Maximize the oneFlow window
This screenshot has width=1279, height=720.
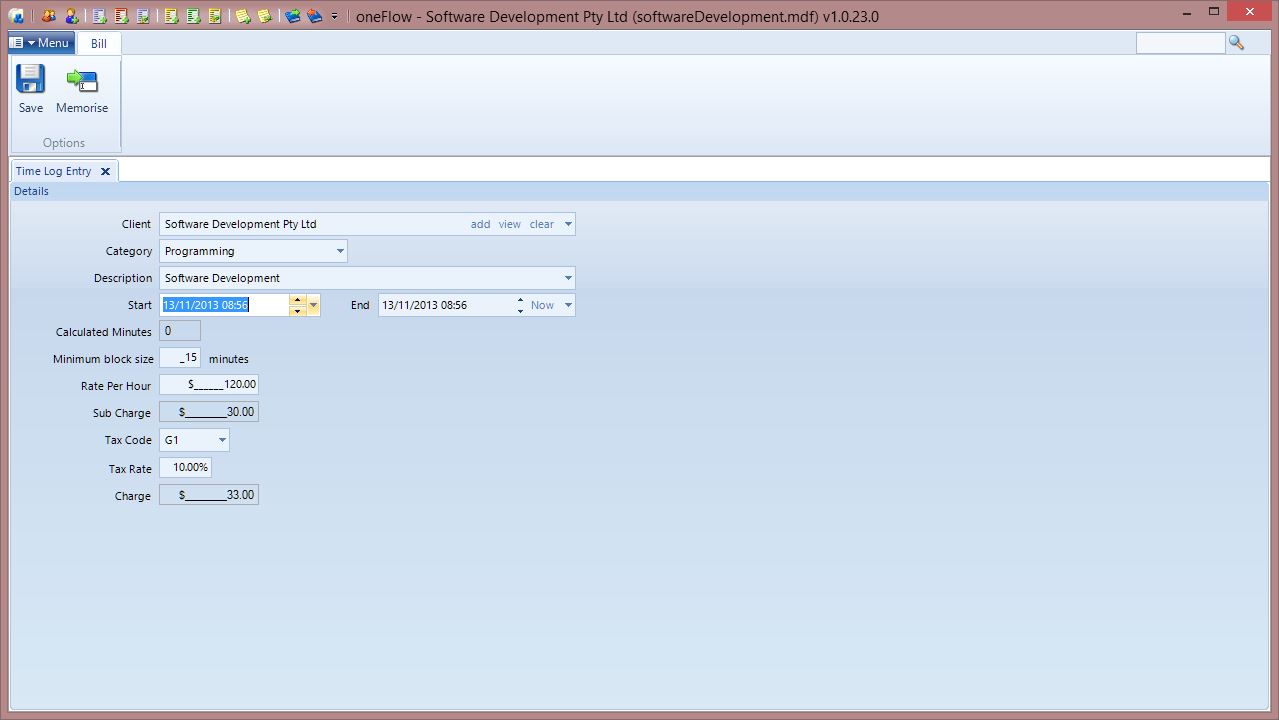(x=1214, y=12)
